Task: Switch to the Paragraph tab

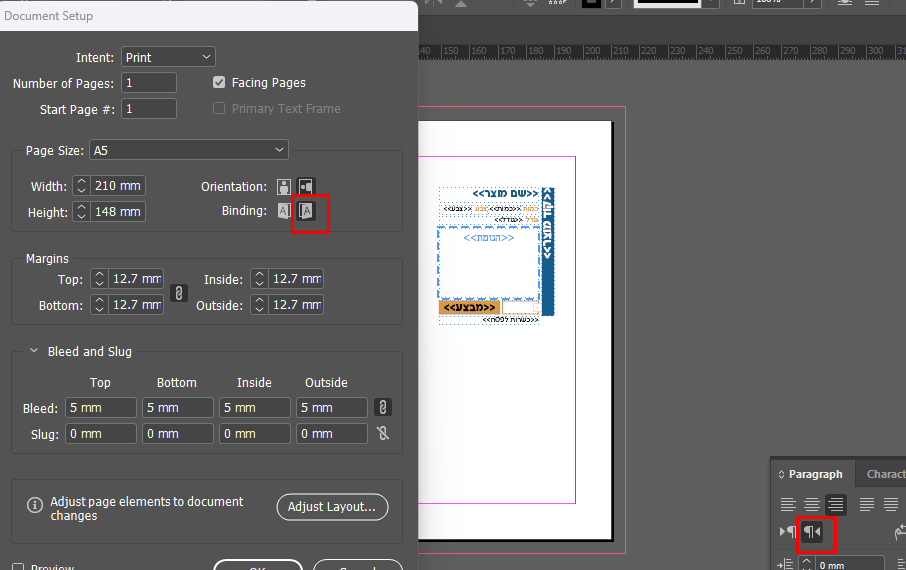Action: click(815, 474)
